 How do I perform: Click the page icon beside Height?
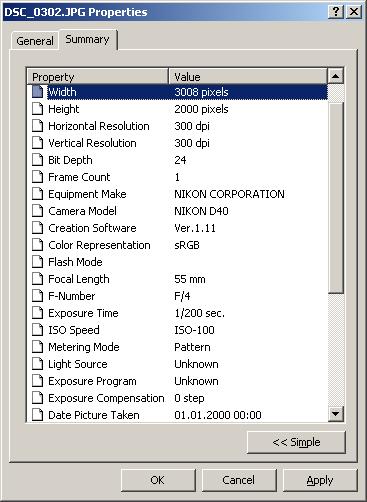click(x=37, y=109)
